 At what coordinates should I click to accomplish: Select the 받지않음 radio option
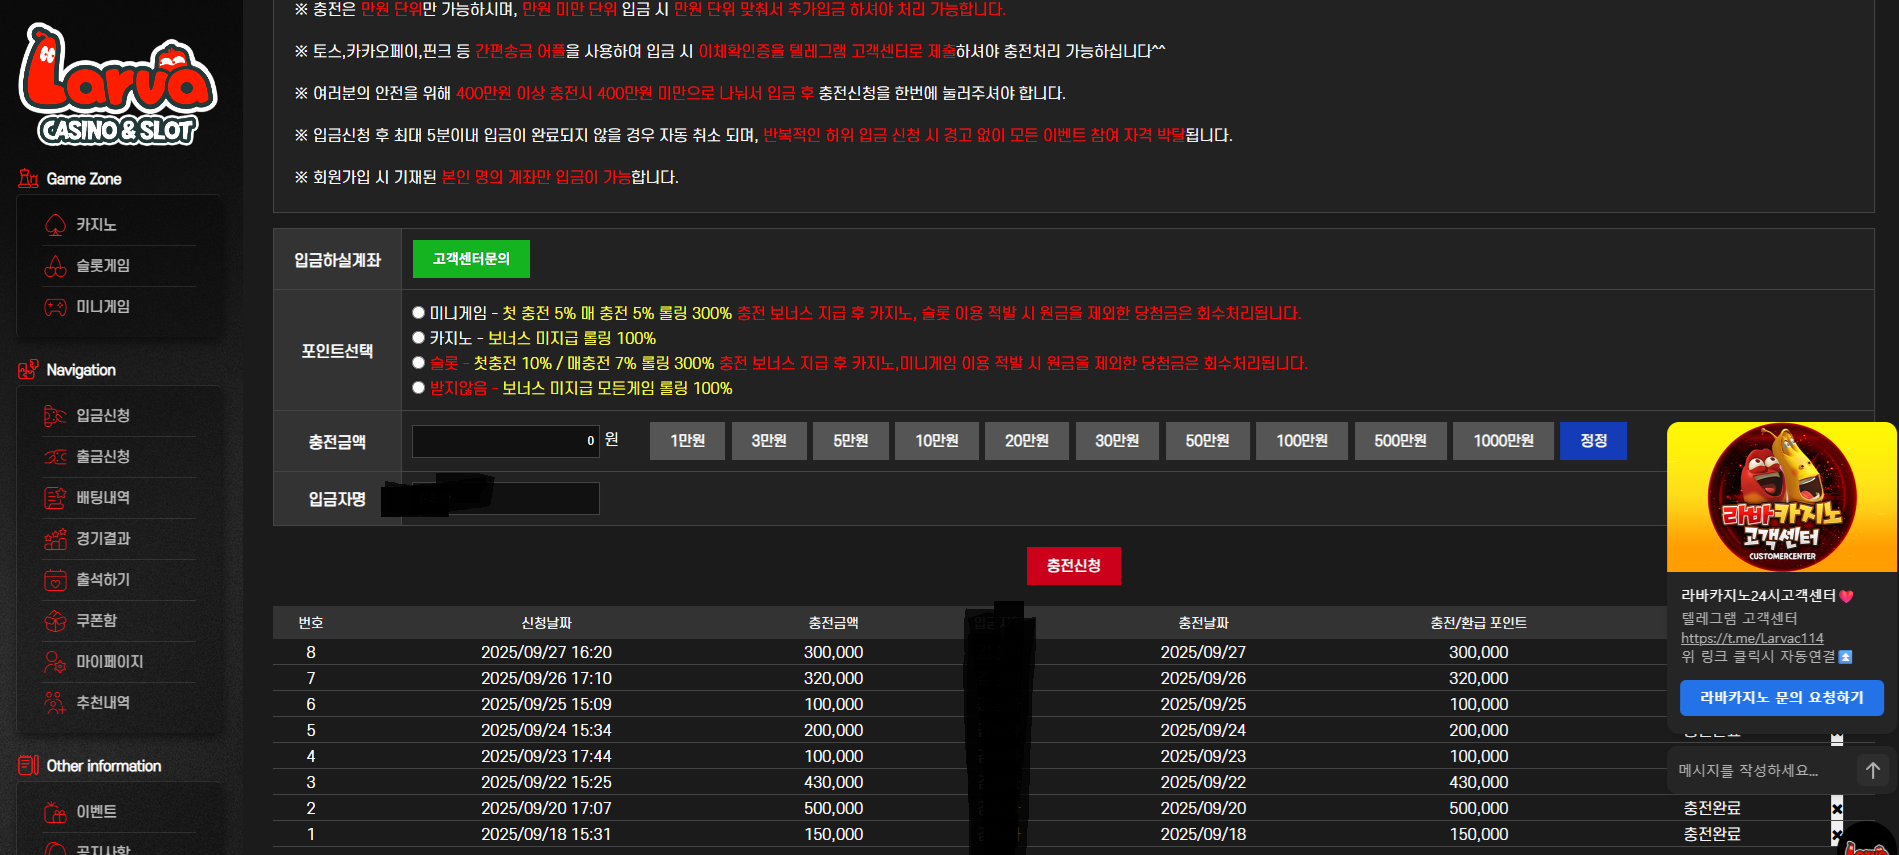coord(419,388)
